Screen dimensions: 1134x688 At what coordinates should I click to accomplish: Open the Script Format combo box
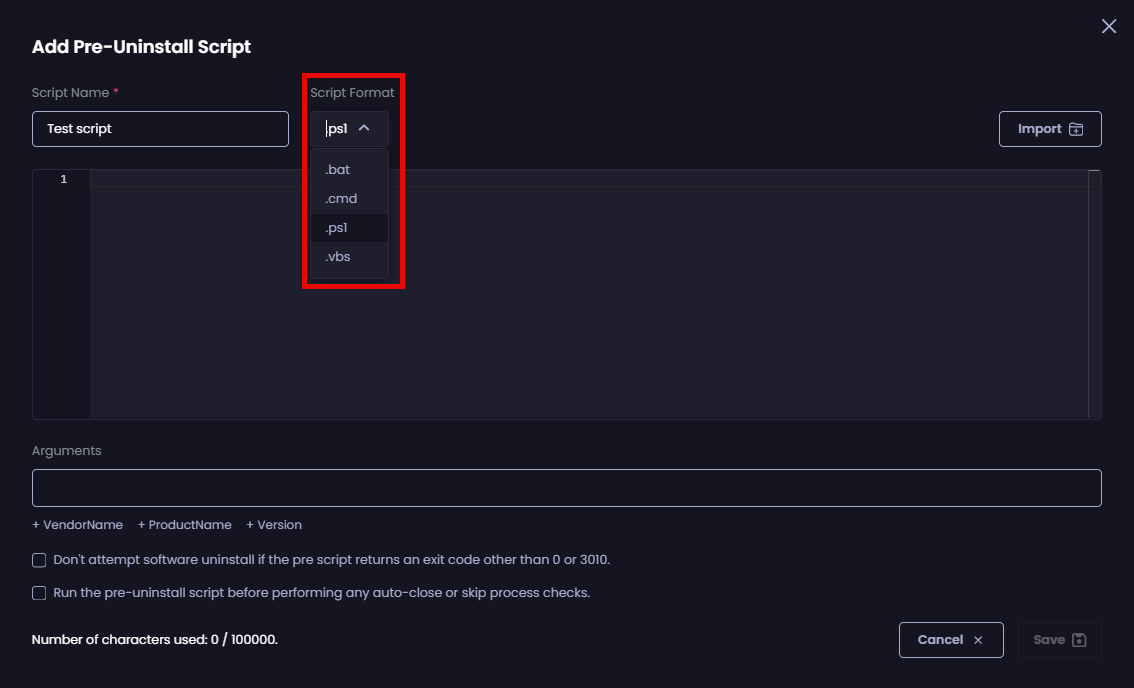coord(348,128)
